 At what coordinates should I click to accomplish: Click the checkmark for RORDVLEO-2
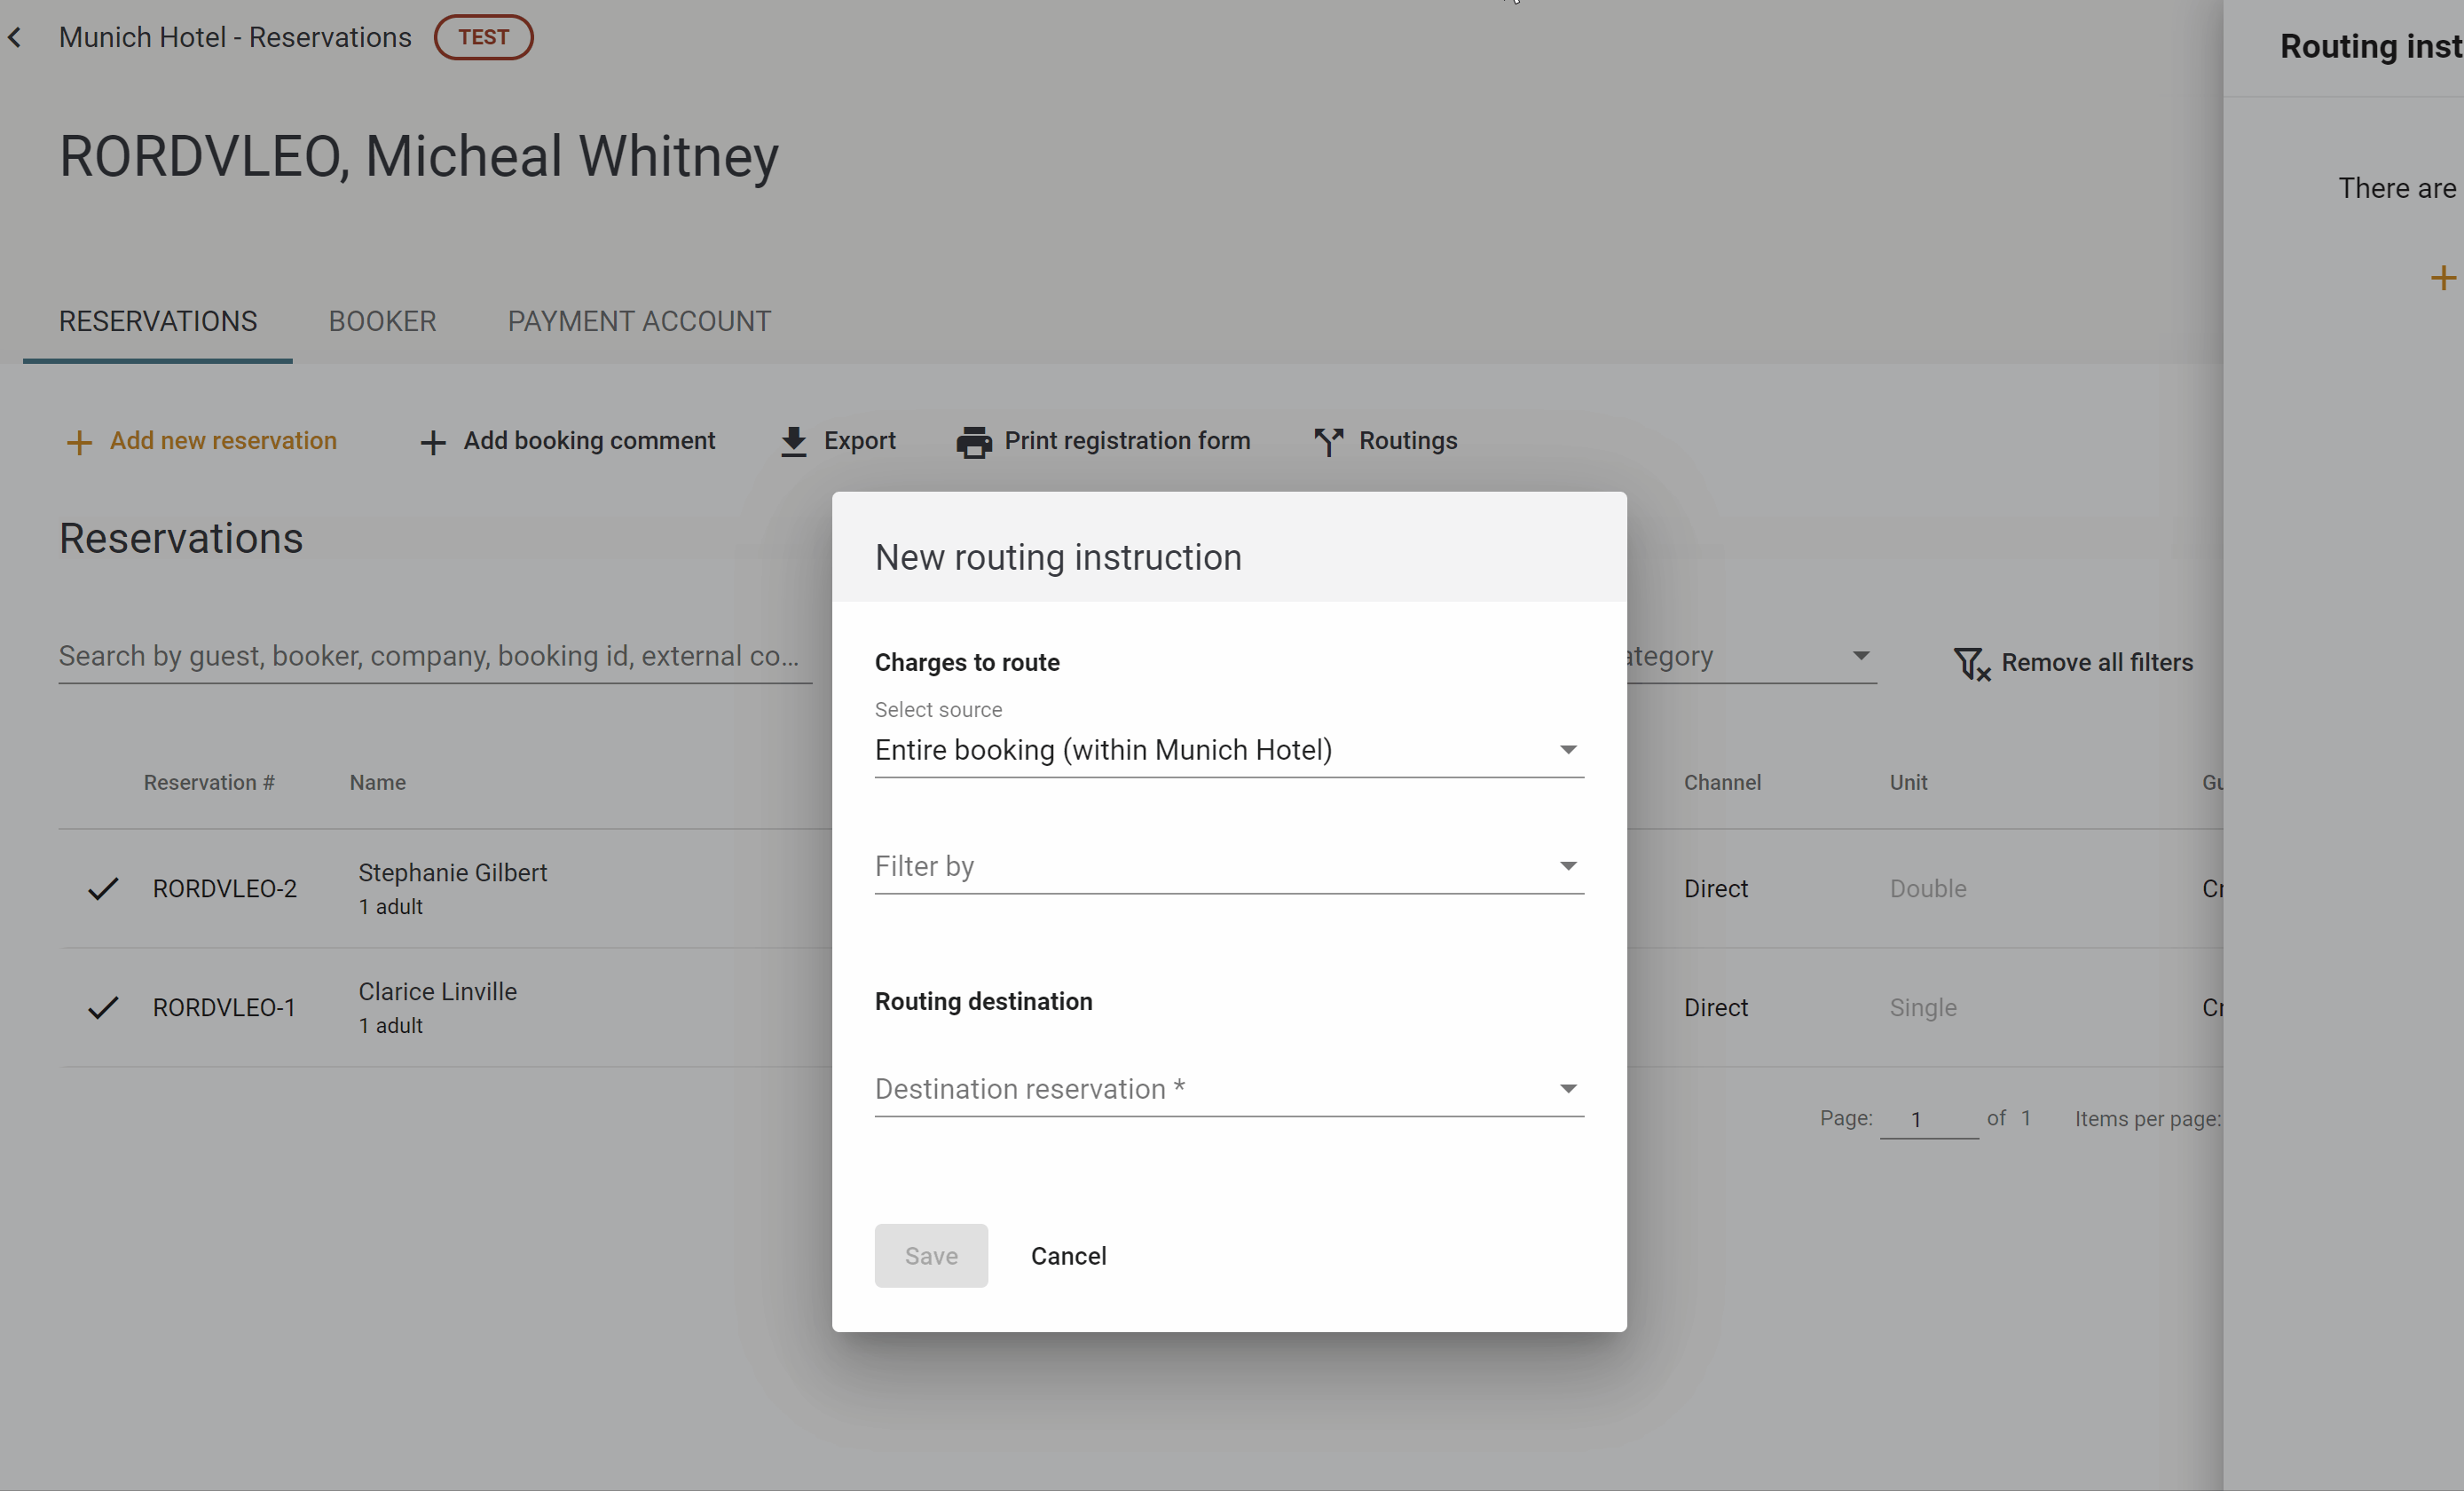tap(103, 889)
